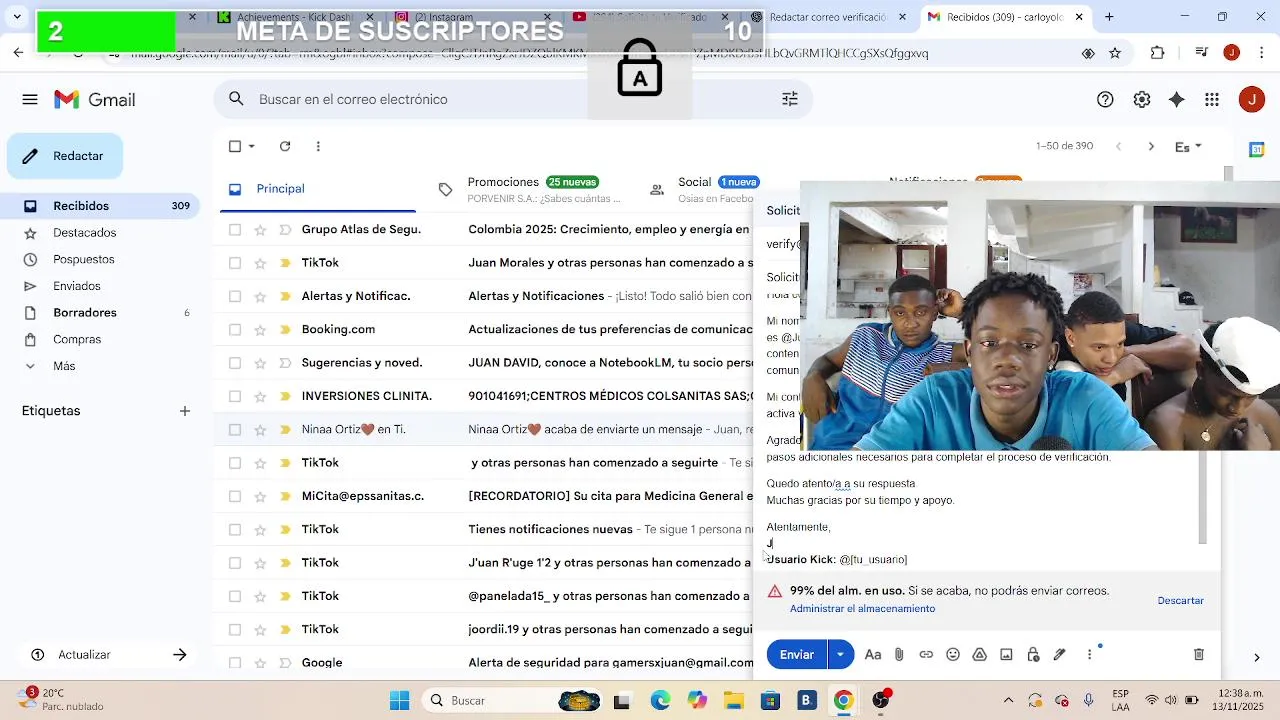Viewport: 1280px width, 720px height.
Task: Star the Sugerencias y noved. email
Action: click(x=260, y=362)
